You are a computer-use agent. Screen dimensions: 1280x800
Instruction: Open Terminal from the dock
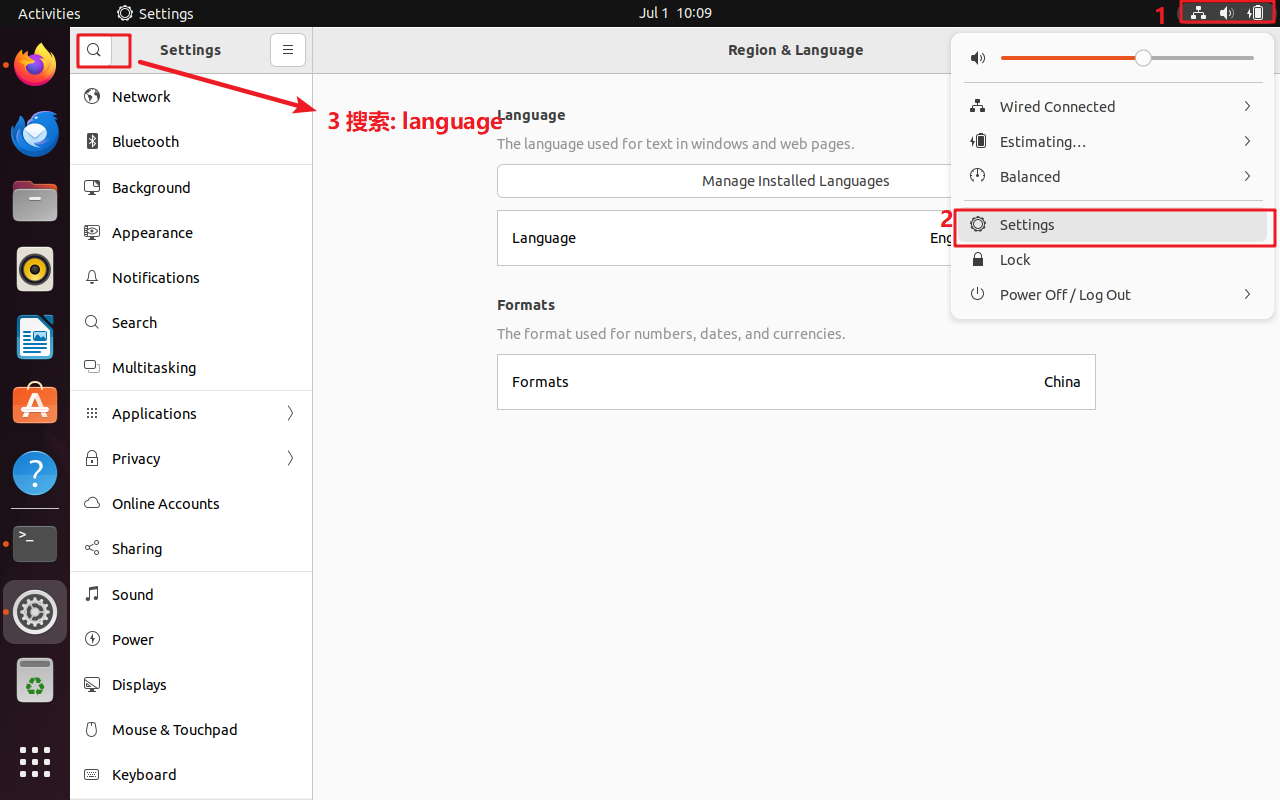tap(35, 544)
